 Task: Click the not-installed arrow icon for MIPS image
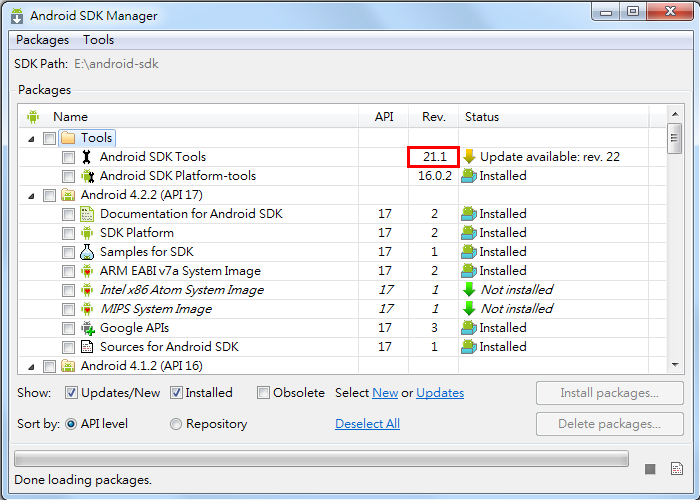(x=469, y=308)
